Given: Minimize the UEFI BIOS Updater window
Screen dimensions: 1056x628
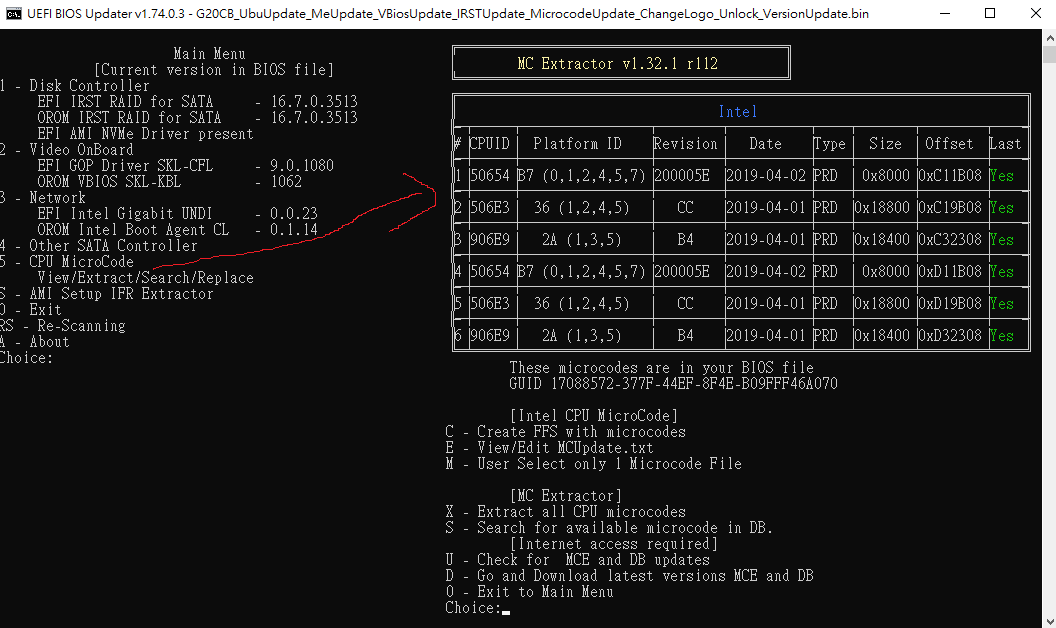Looking at the screenshot, I should pos(945,13).
